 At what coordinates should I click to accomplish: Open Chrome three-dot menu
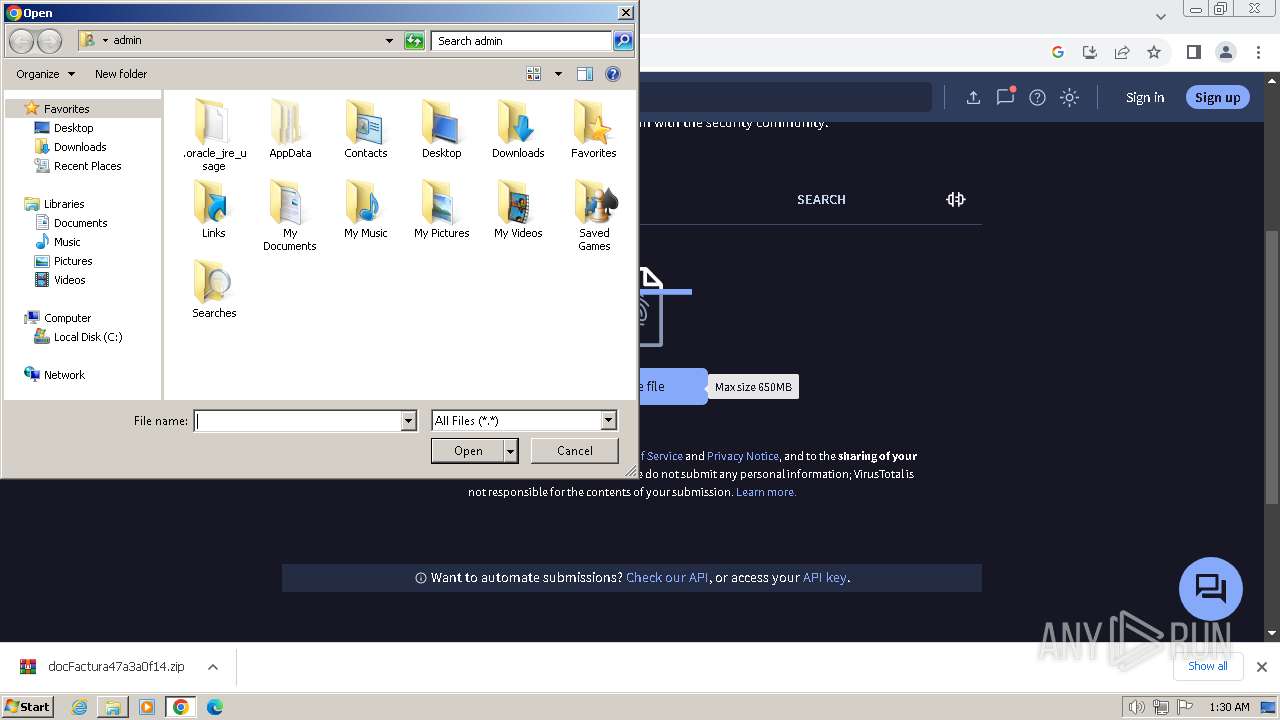[1257, 52]
